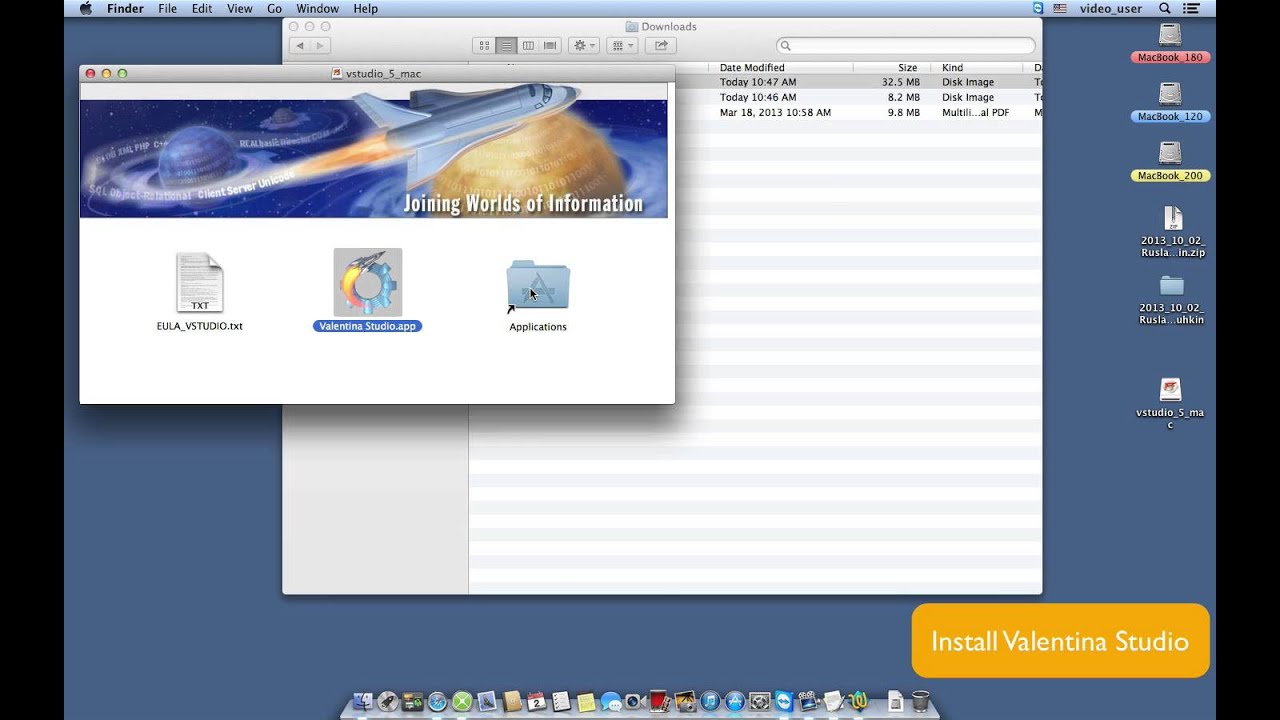Open the Help menu
The image size is (1280, 720).
click(366, 8)
